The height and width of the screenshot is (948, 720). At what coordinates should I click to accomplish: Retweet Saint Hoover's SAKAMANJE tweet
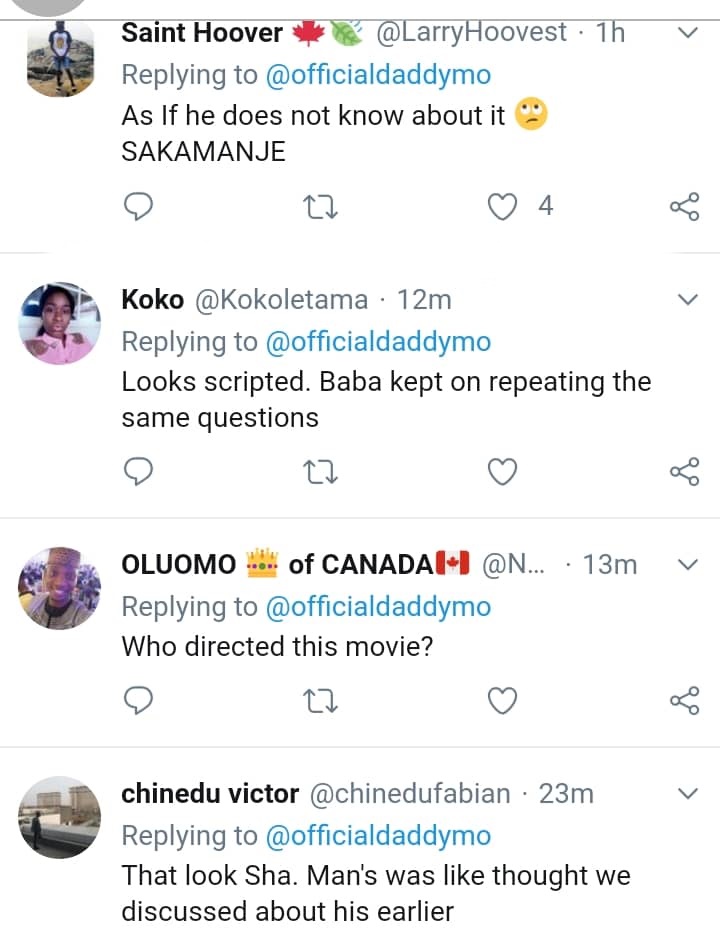(x=319, y=207)
